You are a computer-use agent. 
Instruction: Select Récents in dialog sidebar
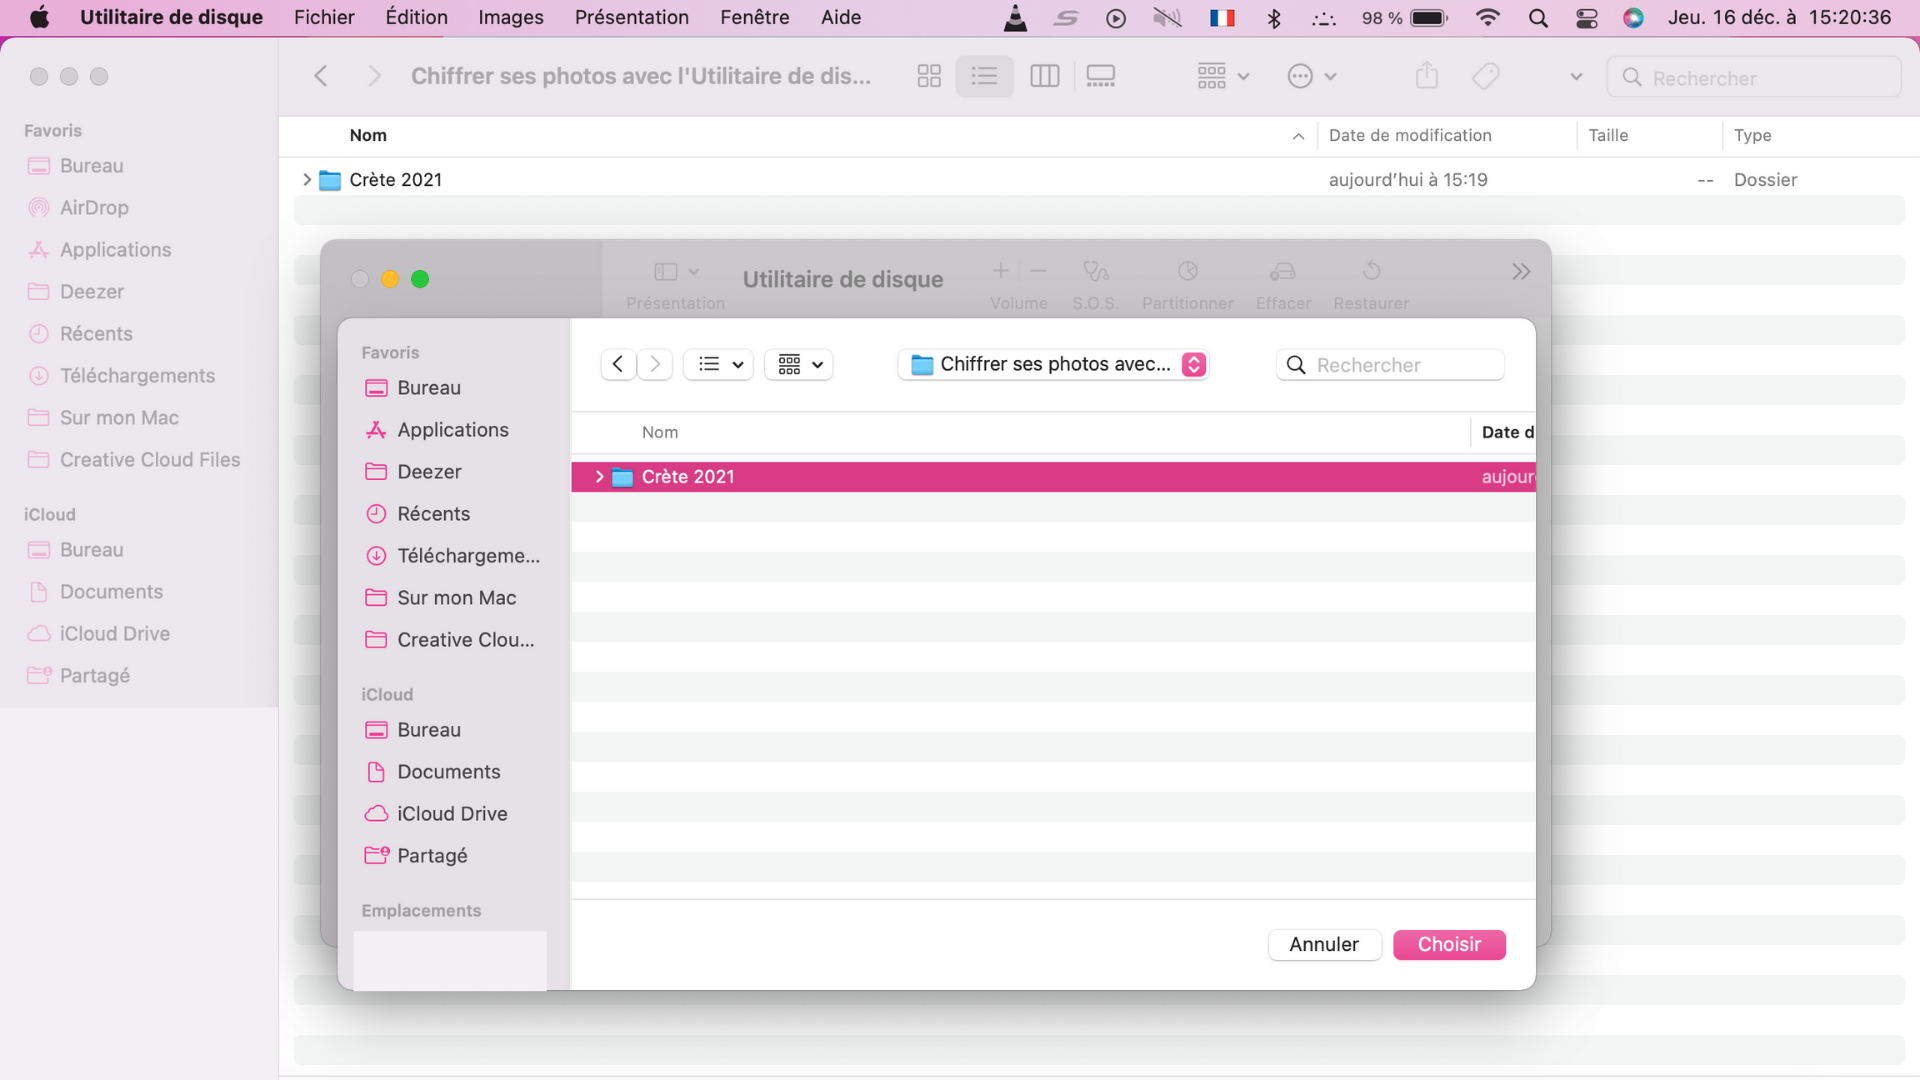(433, 514)
